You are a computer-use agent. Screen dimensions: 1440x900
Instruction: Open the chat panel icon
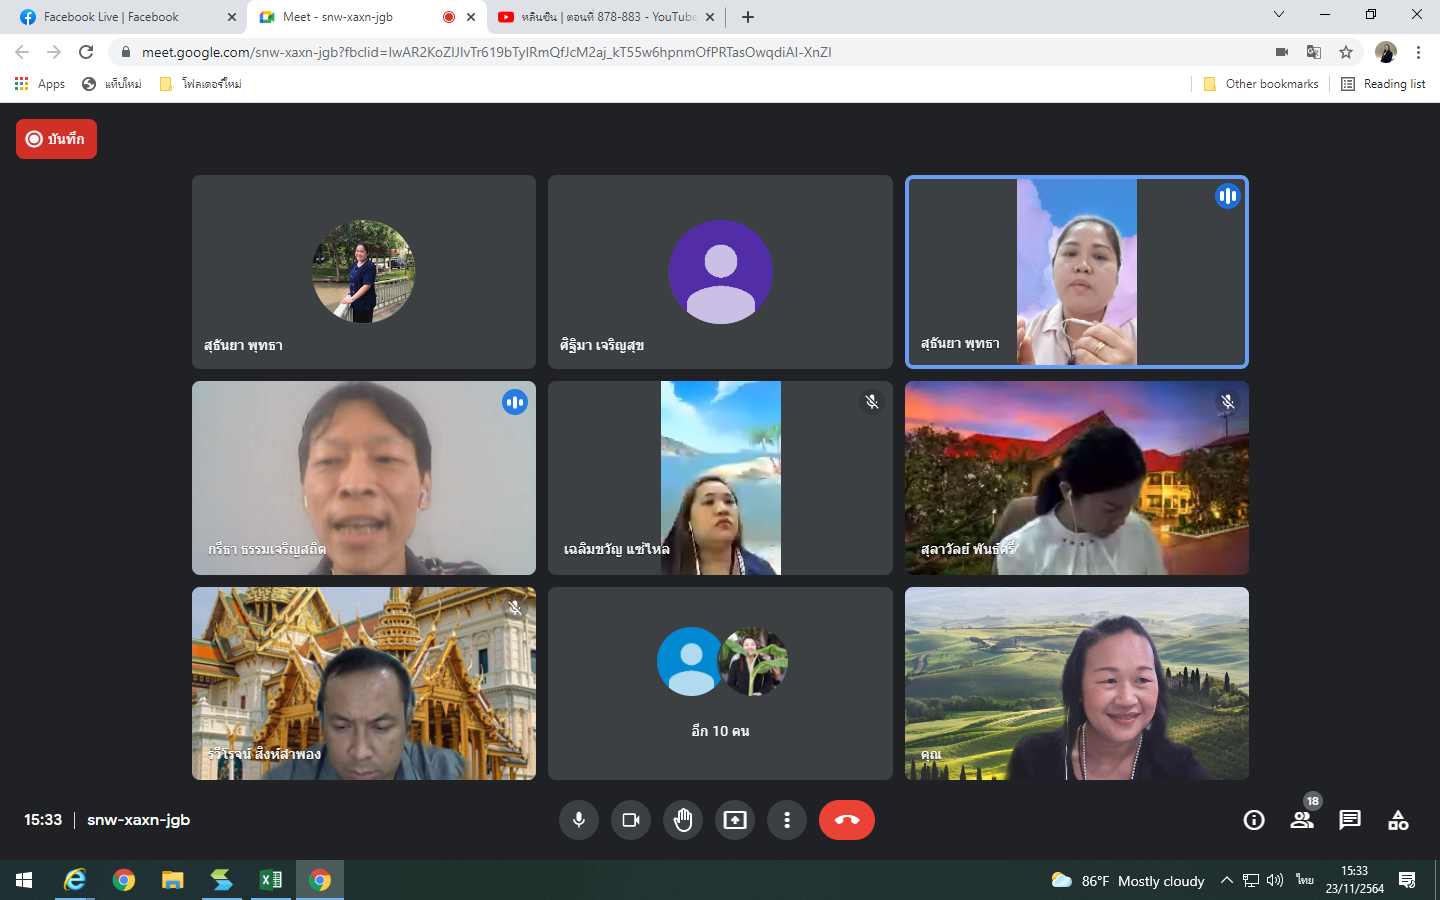click(1349, 820)
